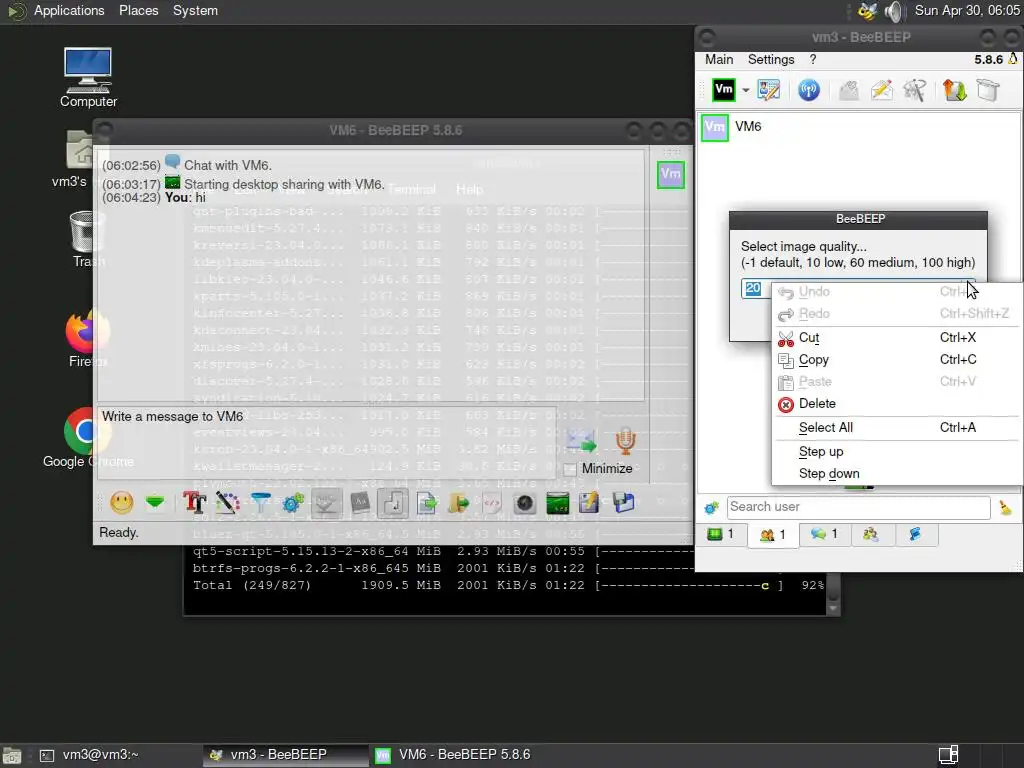
Task: Choose Select All from the context menu
Action: (896, 428)
